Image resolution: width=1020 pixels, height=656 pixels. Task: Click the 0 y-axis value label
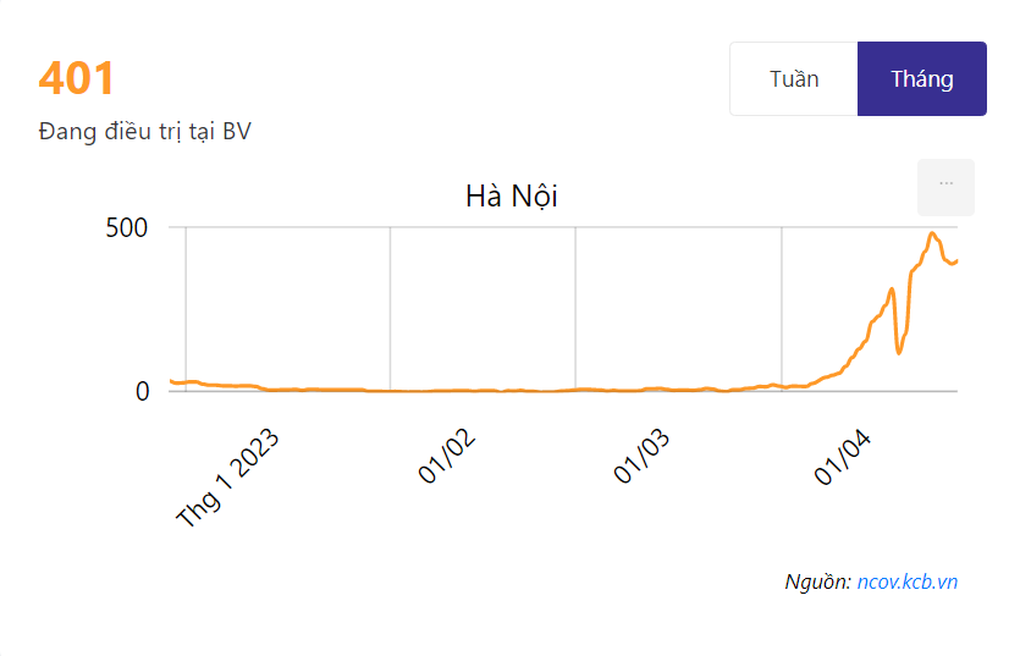(x=142, y=391)
